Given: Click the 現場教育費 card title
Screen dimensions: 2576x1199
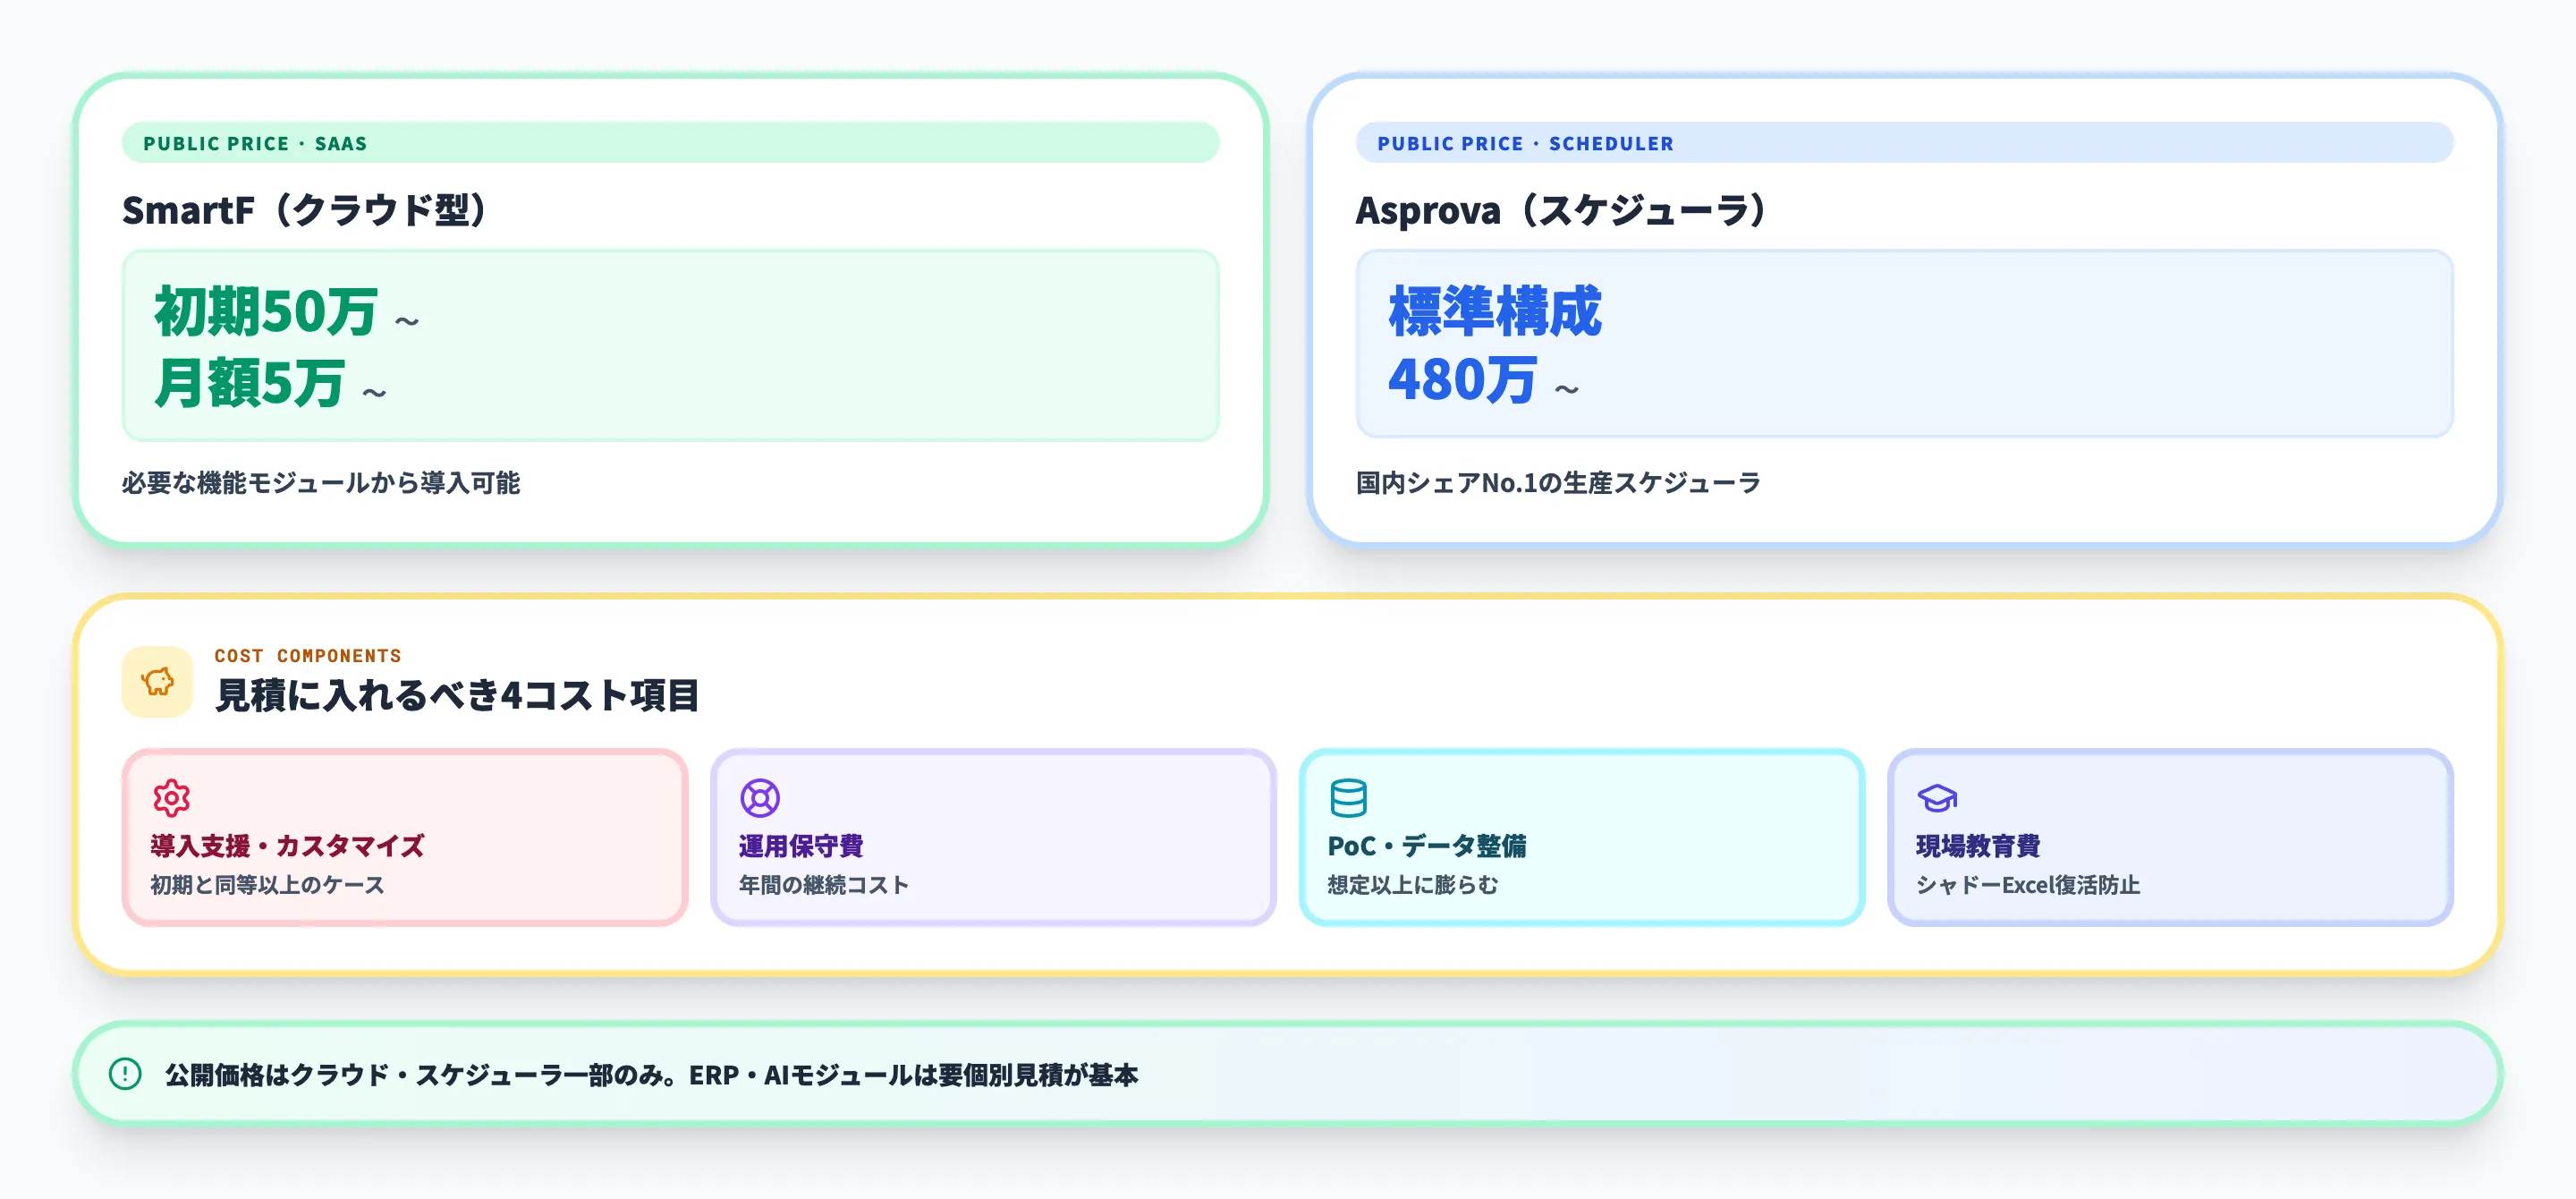Looking at the screenshot, I should point(1978,846).
